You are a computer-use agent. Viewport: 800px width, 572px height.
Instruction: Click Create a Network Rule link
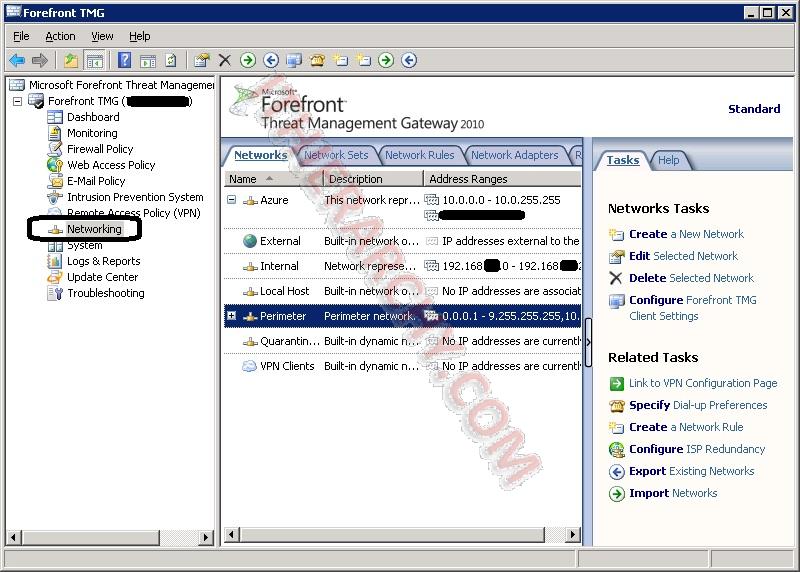click(686, 427)
